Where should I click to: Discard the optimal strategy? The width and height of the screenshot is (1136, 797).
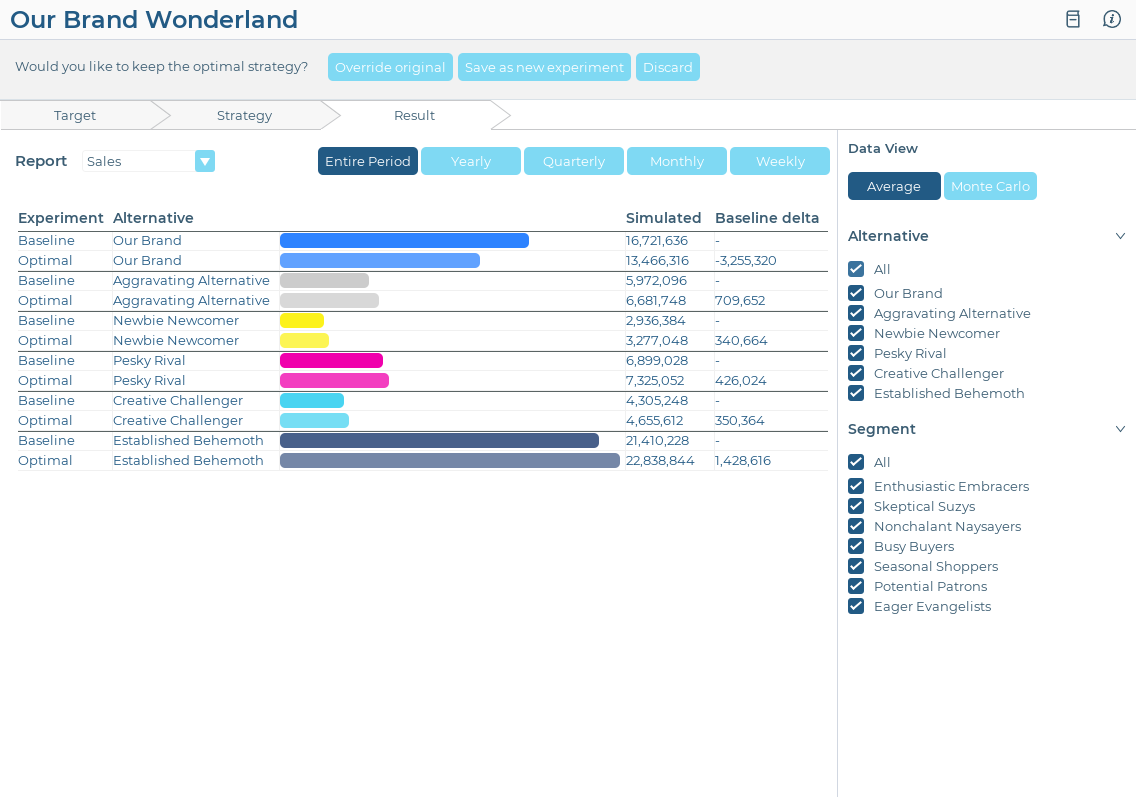(667, 67)
